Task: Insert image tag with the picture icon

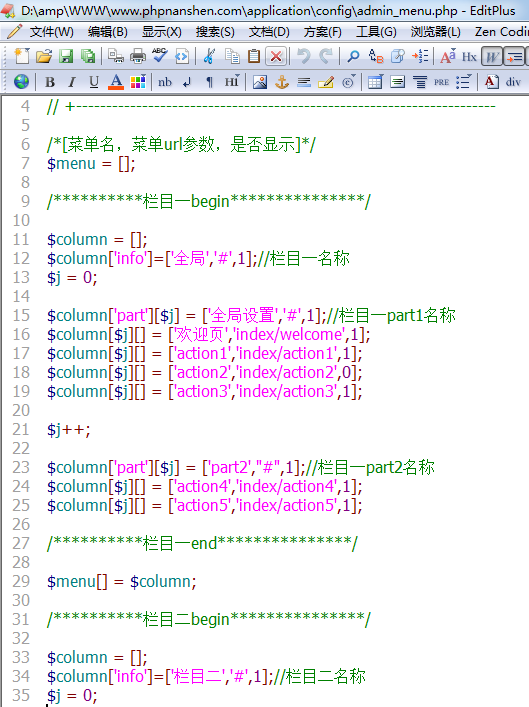Action: [x=260, y=82]
